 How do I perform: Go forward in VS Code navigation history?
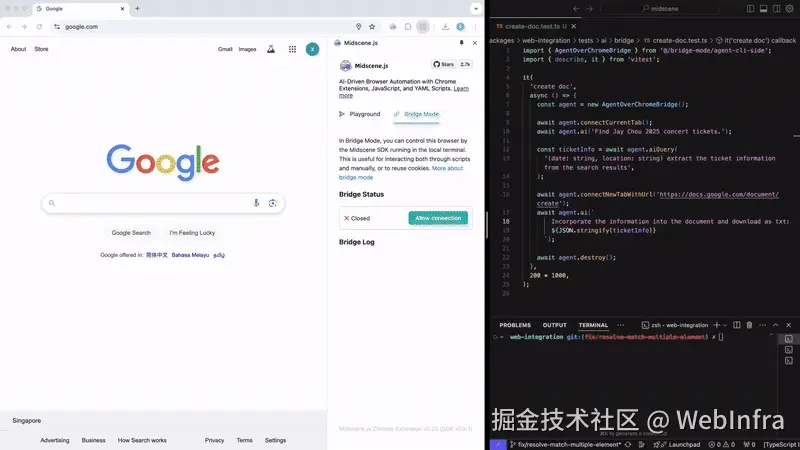coord(589,9)
